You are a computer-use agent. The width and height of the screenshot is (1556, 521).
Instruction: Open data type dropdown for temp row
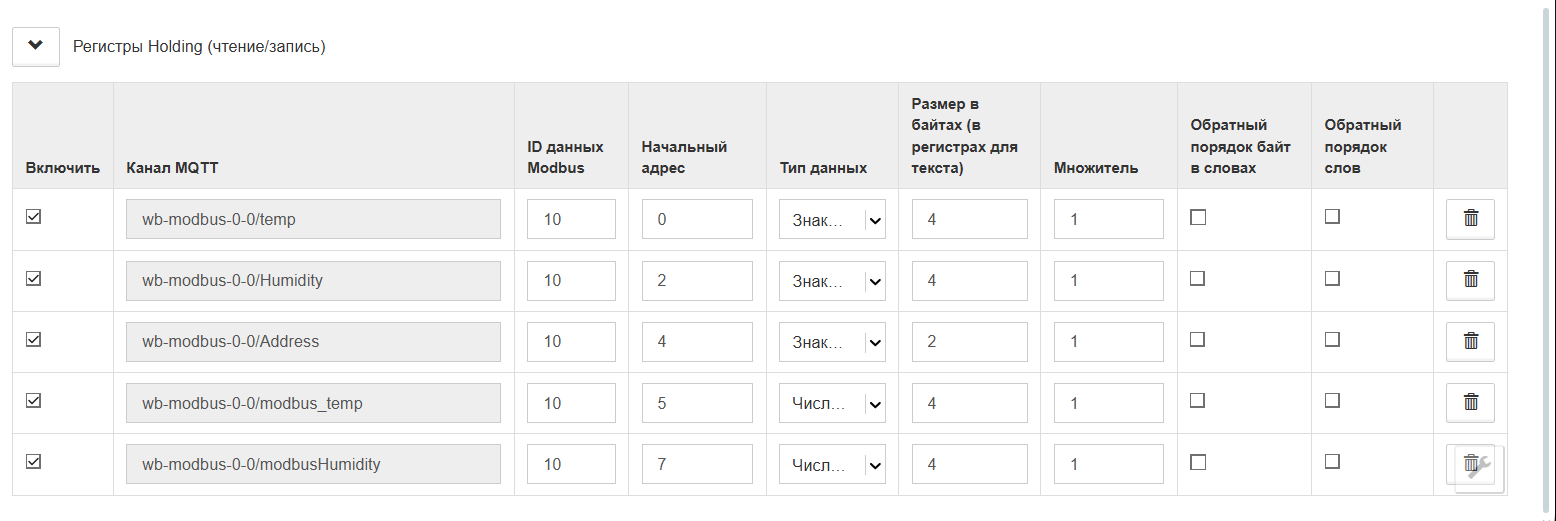click(832, 220)
